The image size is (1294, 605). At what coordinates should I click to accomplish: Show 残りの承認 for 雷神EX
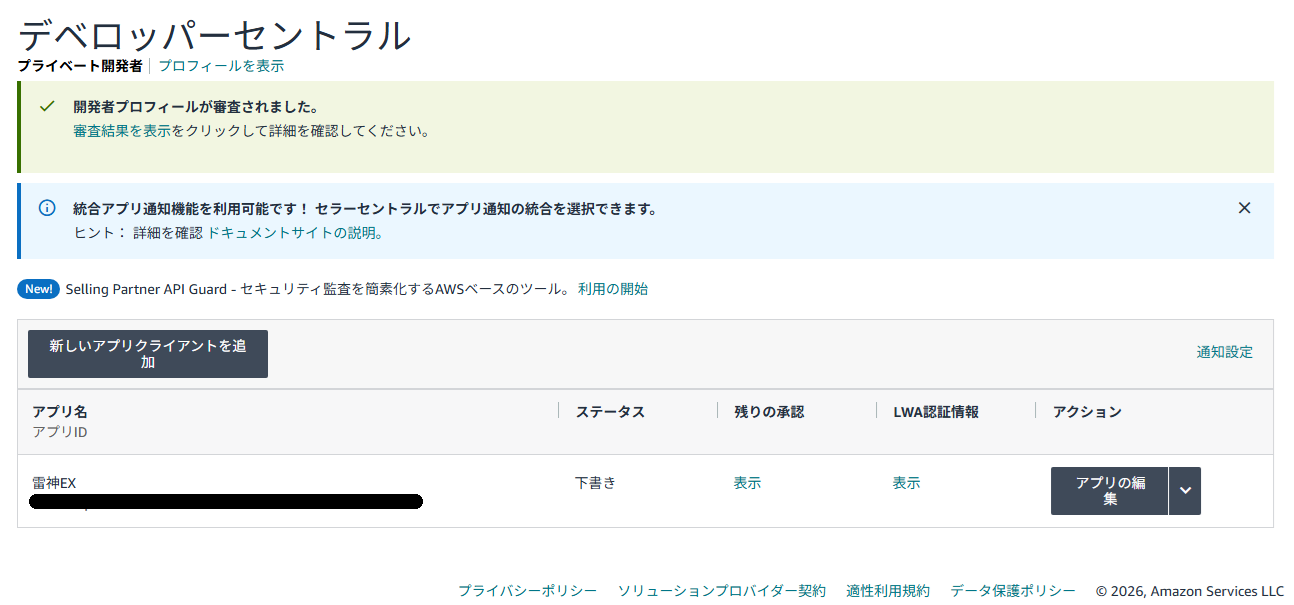pyautogui.click(x=747, y=483)
